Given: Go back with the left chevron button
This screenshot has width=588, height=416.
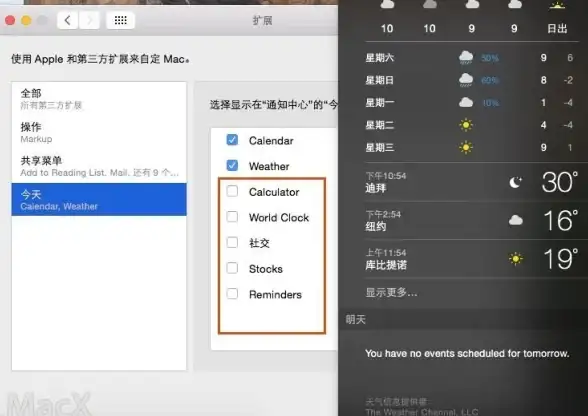Looking at the screenshot, I should [68, 20].
